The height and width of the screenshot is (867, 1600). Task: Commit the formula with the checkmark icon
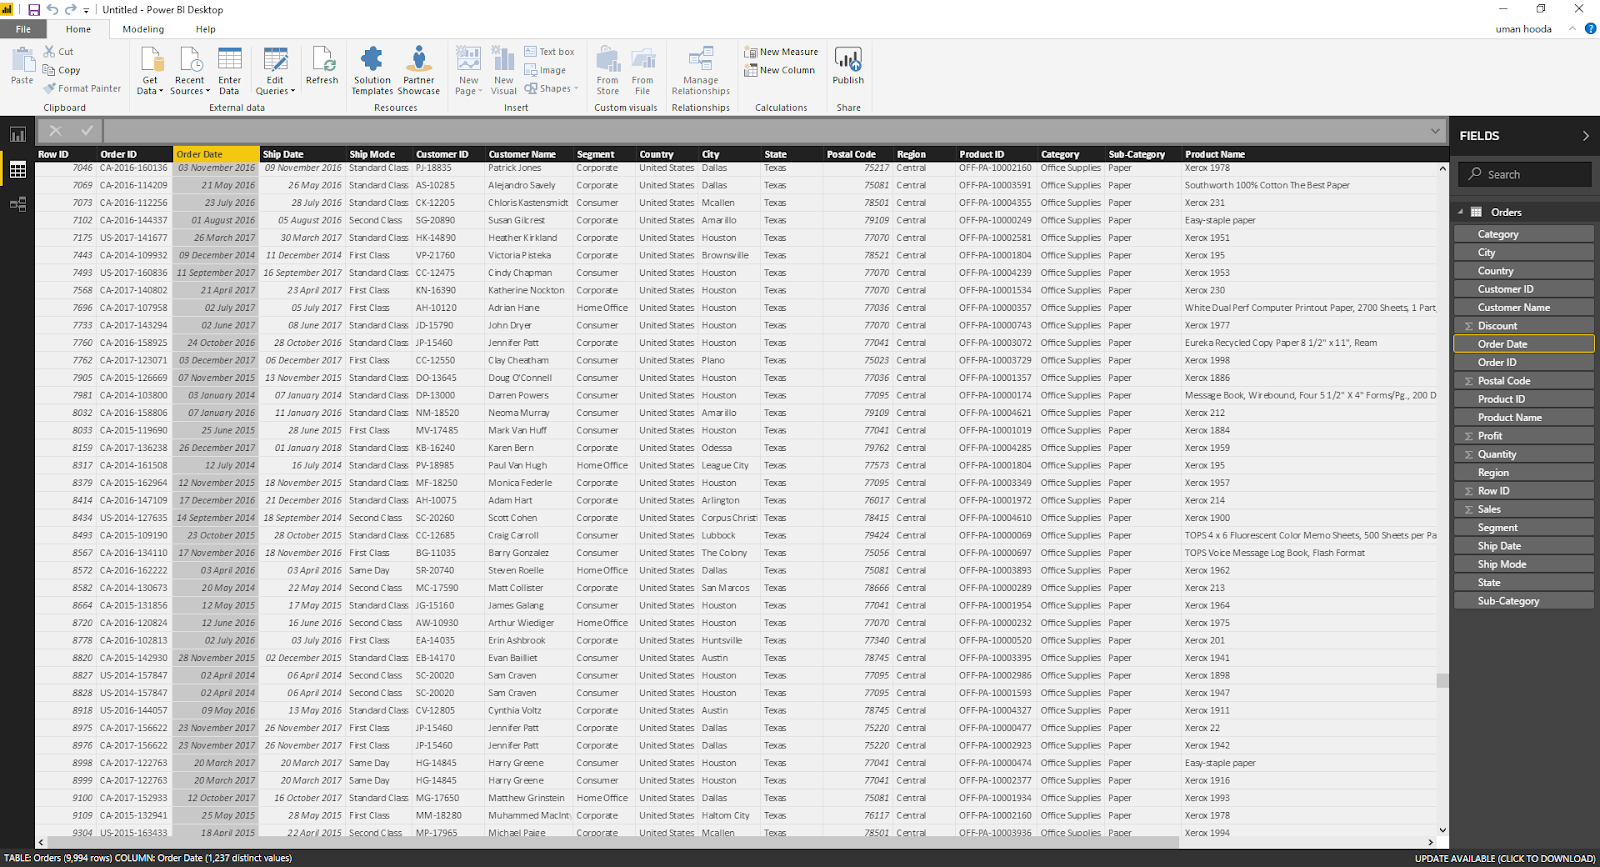click(x=87, y=130)
